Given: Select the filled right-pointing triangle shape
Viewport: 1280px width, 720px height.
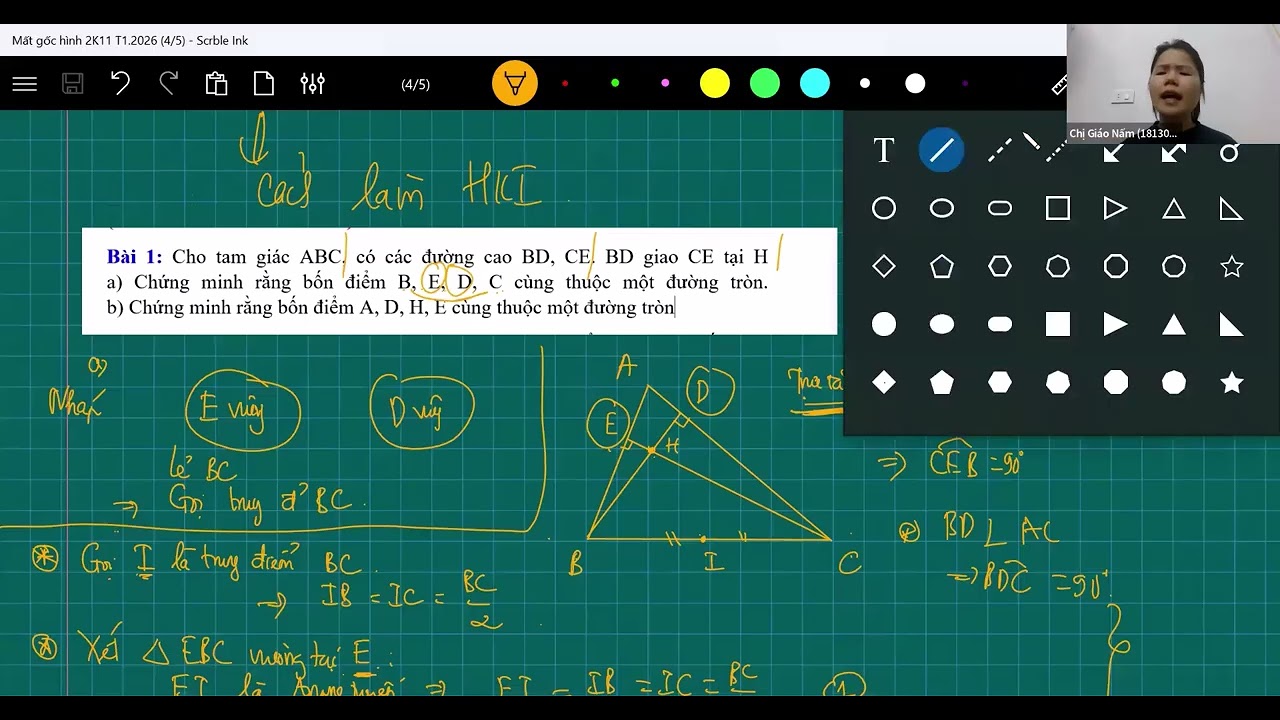Looking at the screenshot, I should coord(1115,324).
